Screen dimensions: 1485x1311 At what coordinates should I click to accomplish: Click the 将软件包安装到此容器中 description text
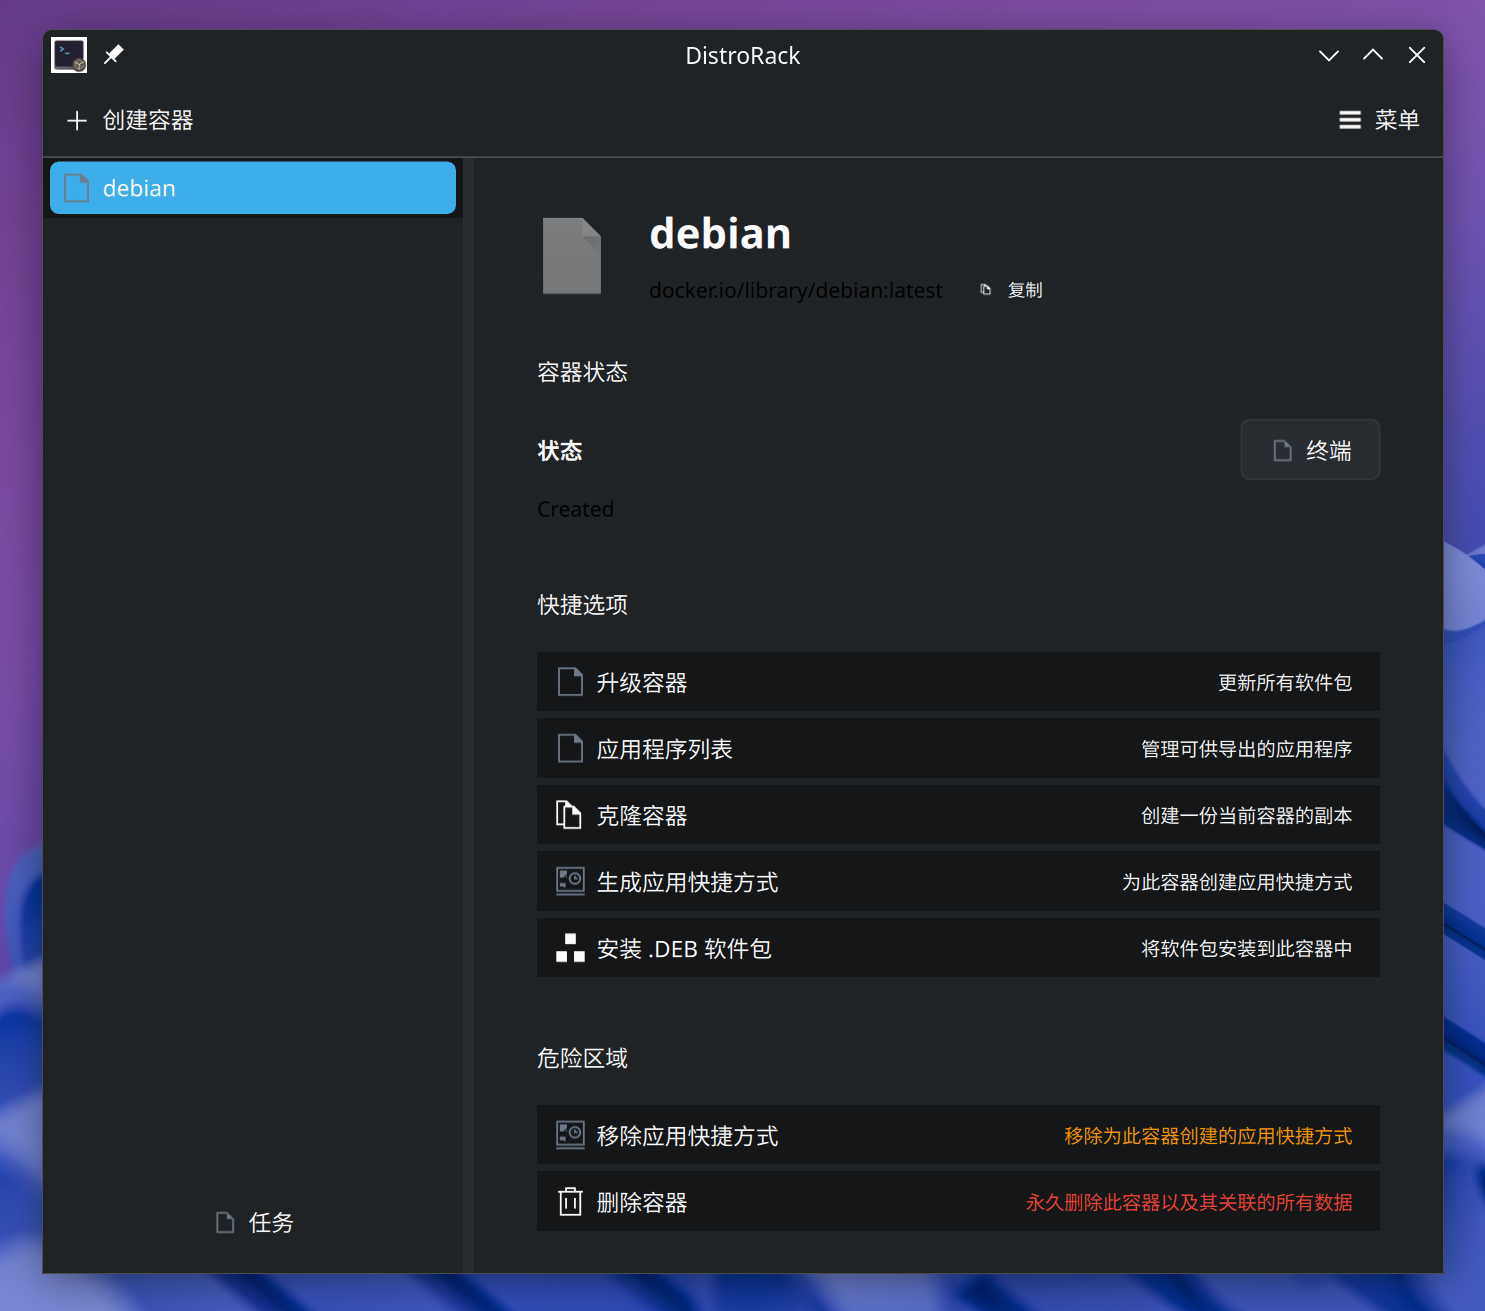pyautogui.click(x=1246, y=949)
